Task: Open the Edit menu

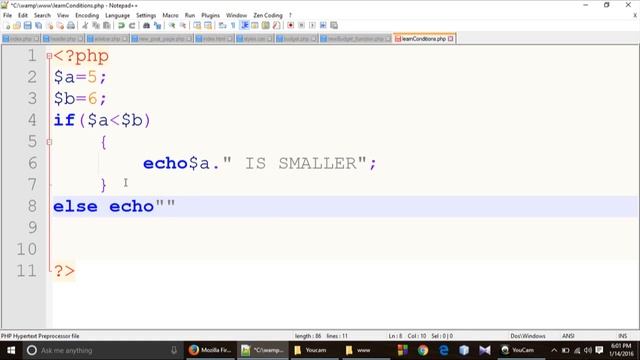Action: pyautogui.click(x=22, y=16)
